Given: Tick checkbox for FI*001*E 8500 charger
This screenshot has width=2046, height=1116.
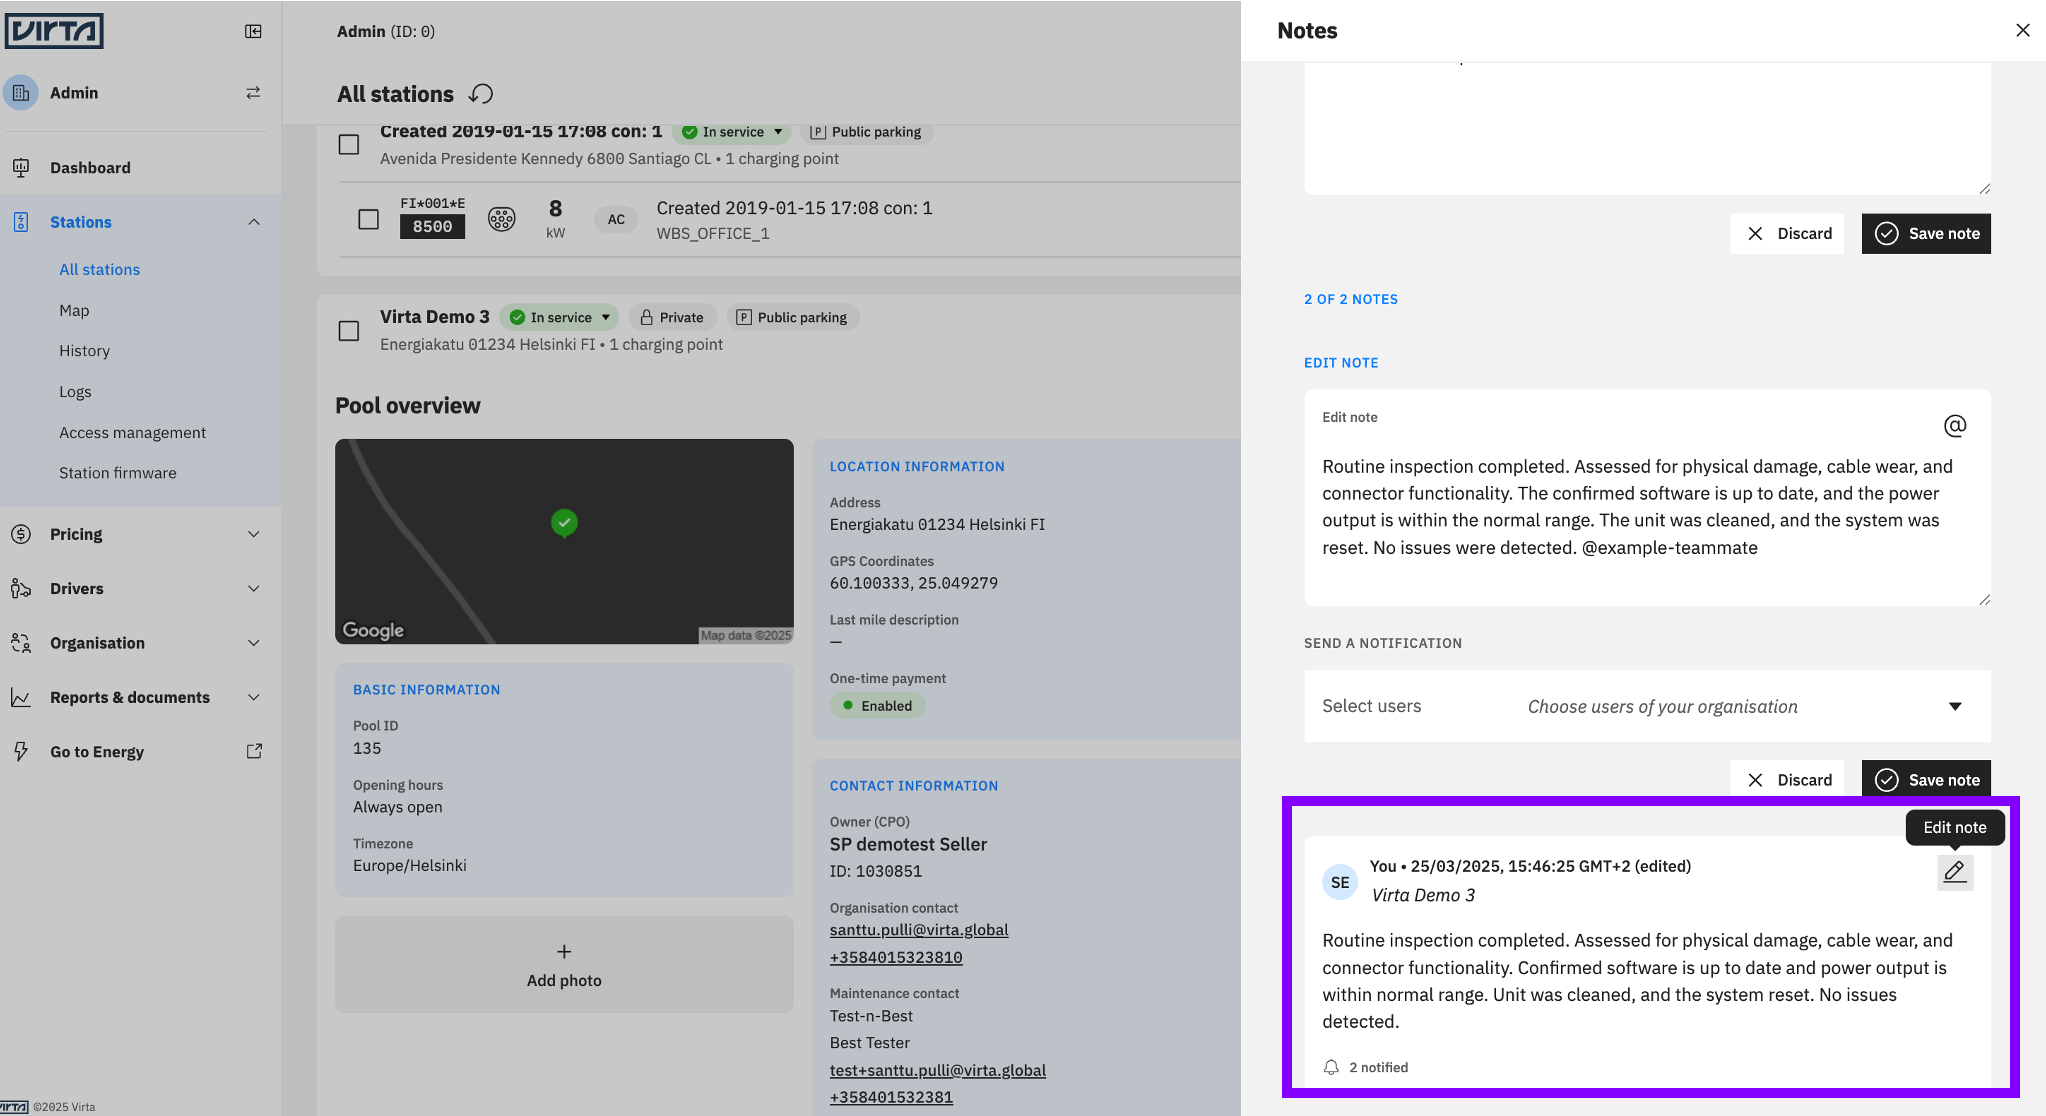Looking at the screenshot, I should tap(369, 219).
